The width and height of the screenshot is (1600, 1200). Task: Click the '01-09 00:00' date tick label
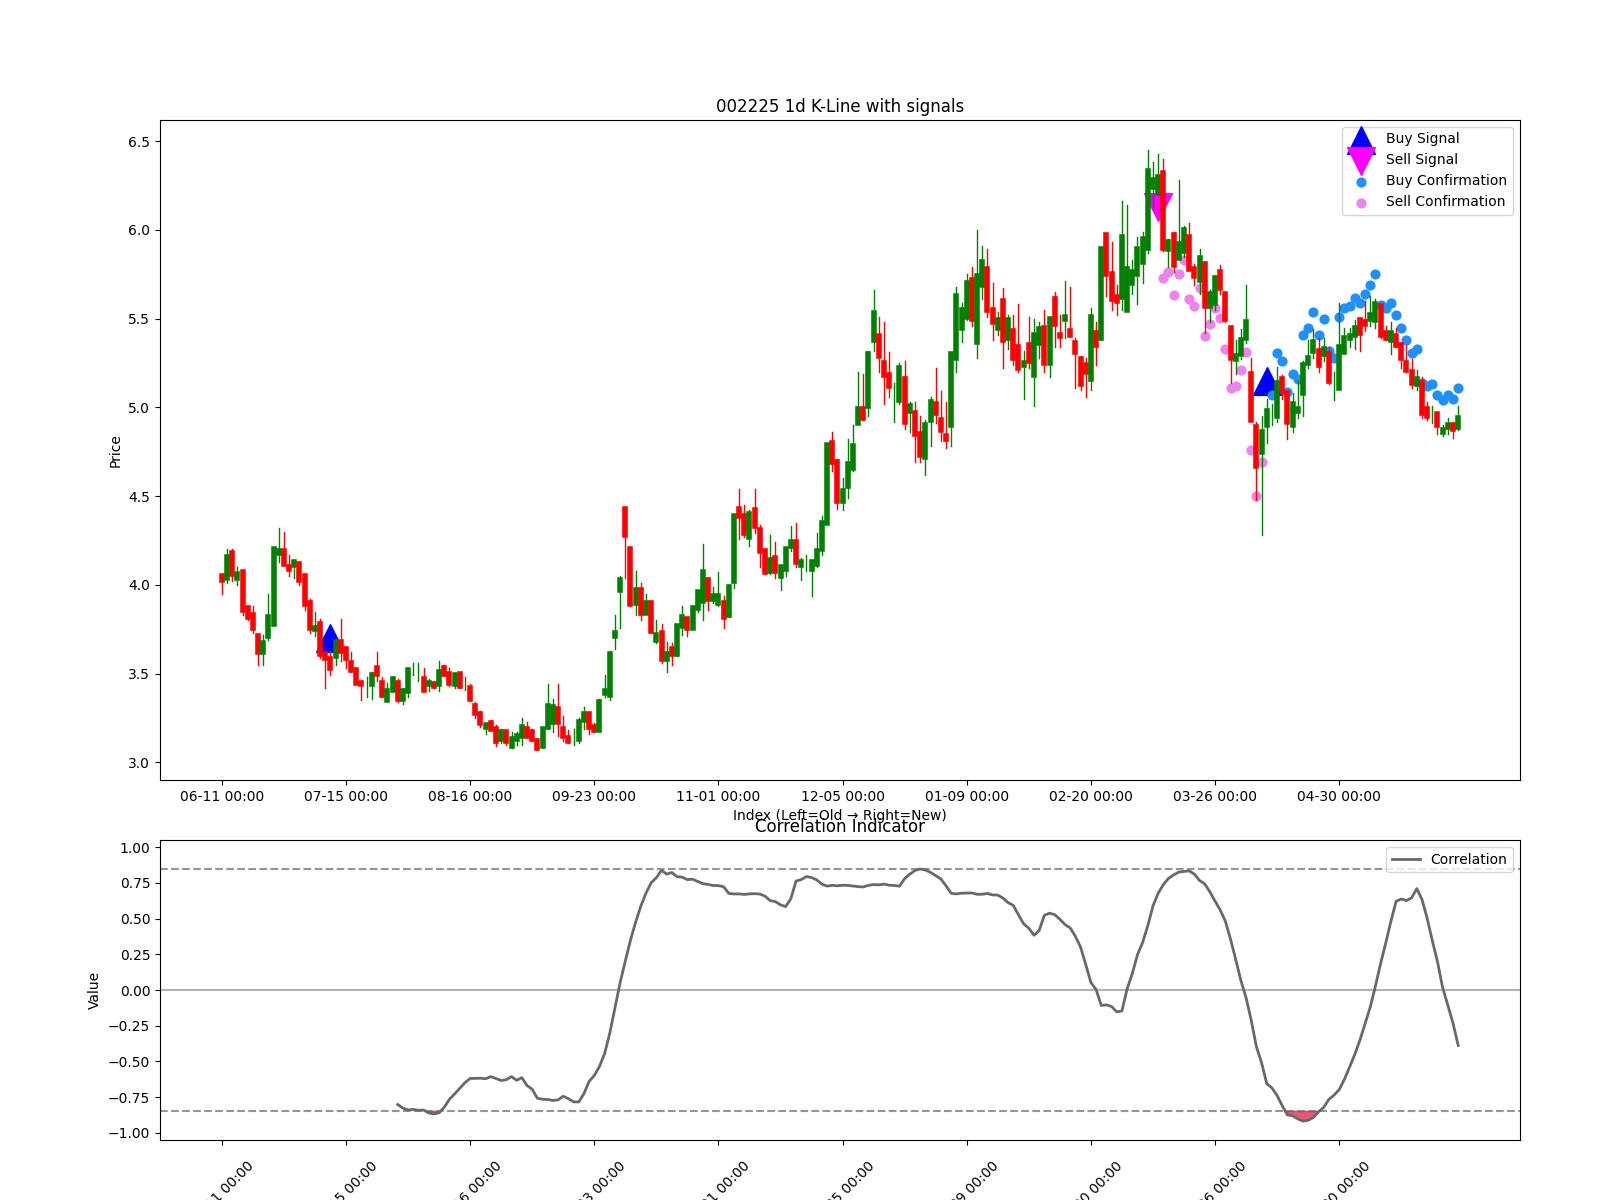pos(967,797)
